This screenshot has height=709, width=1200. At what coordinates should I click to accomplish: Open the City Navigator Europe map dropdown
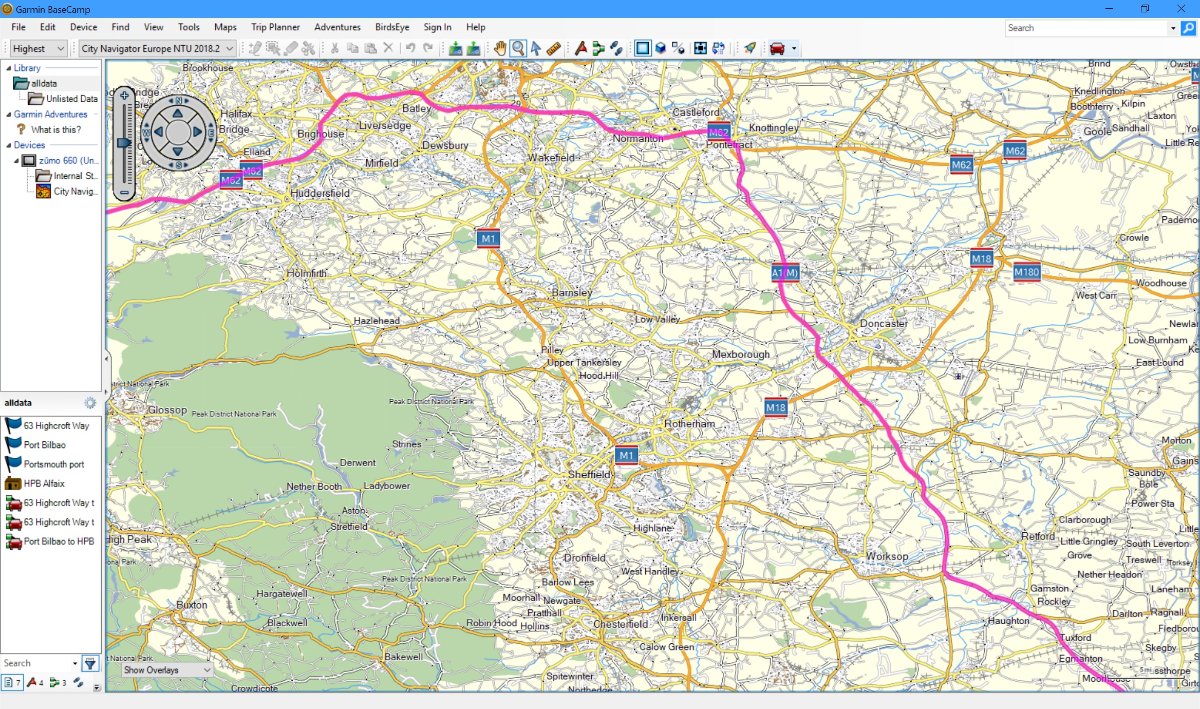tap(158, 48)
